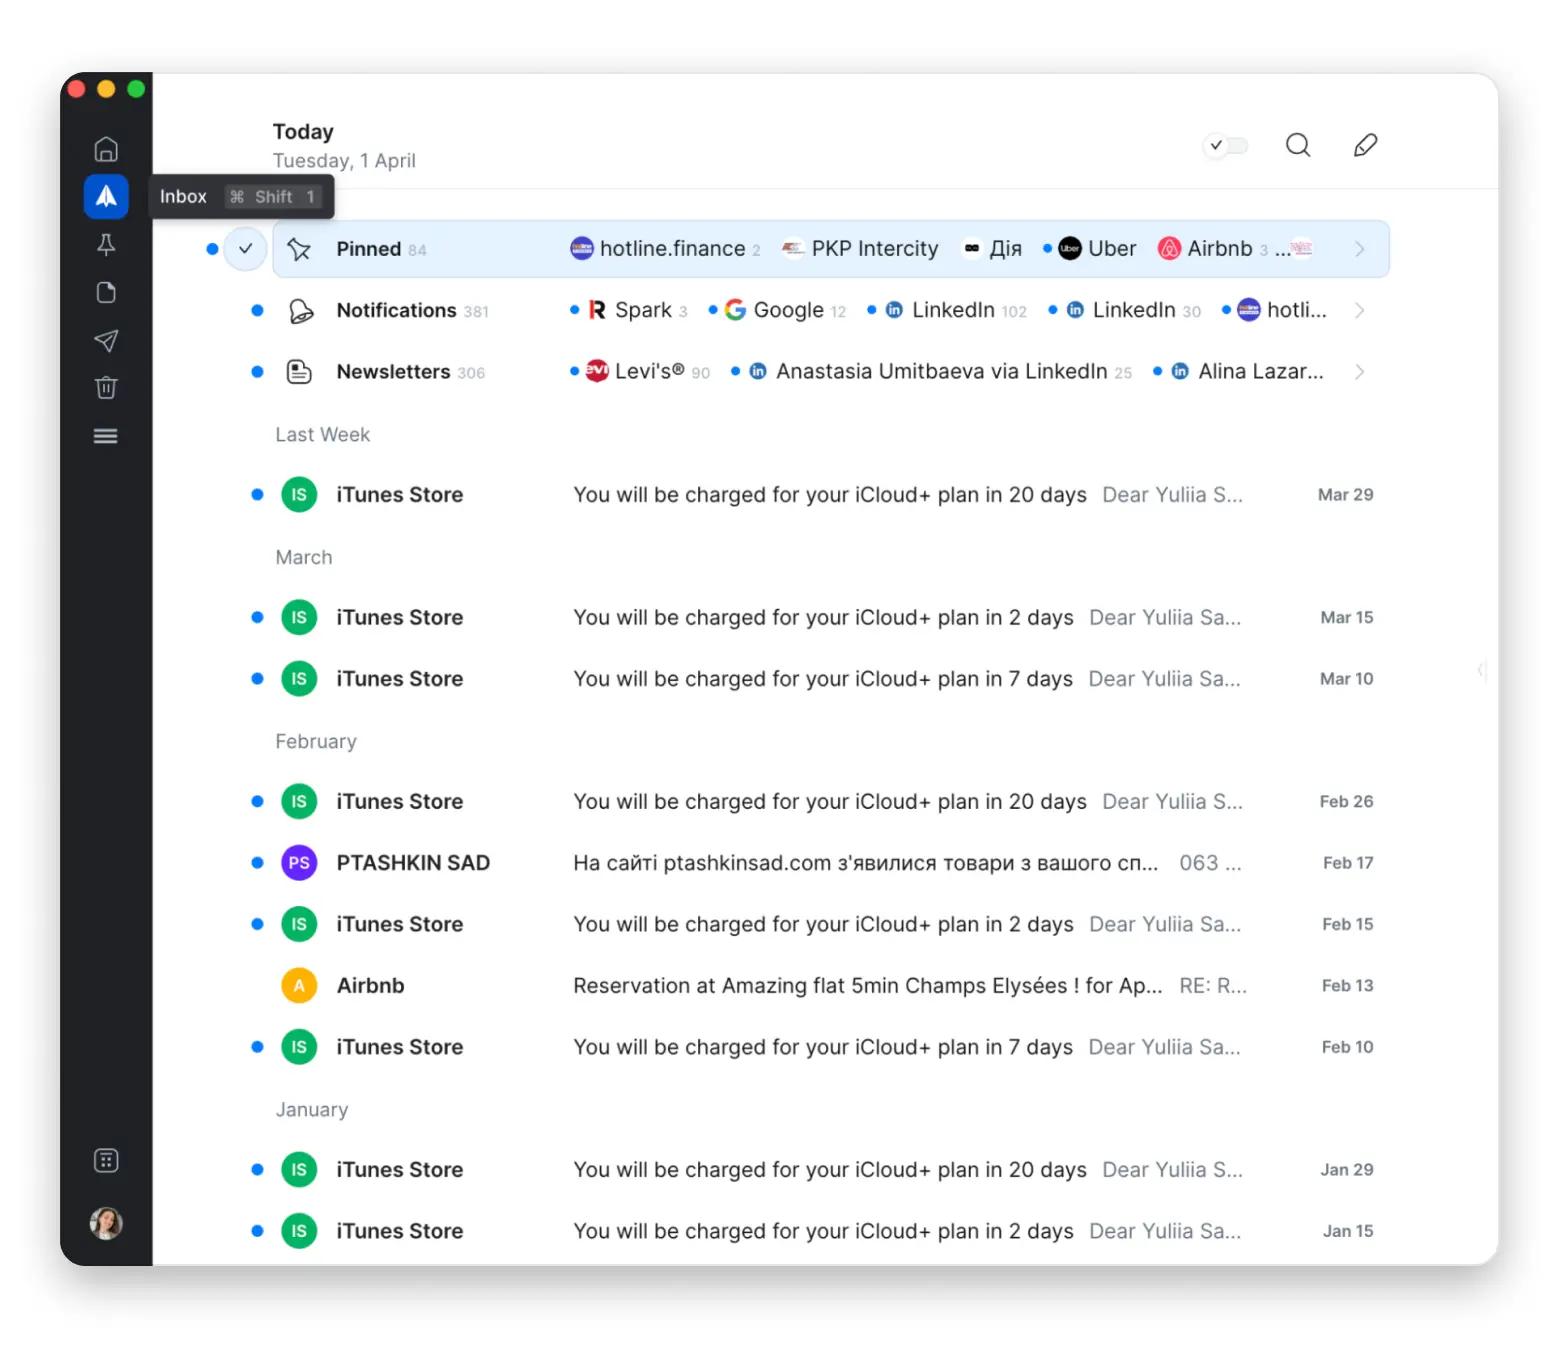Select LinkedIn 30 in Notifications

point(1125,311)
